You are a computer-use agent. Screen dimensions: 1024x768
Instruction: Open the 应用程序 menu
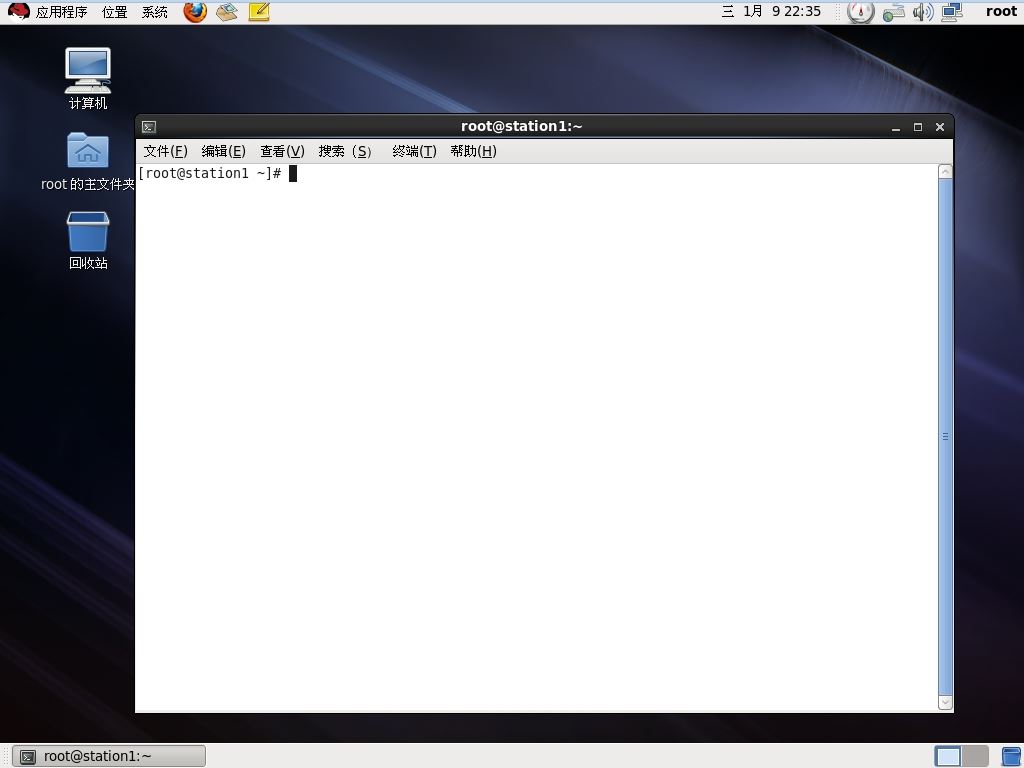point(61,12)
